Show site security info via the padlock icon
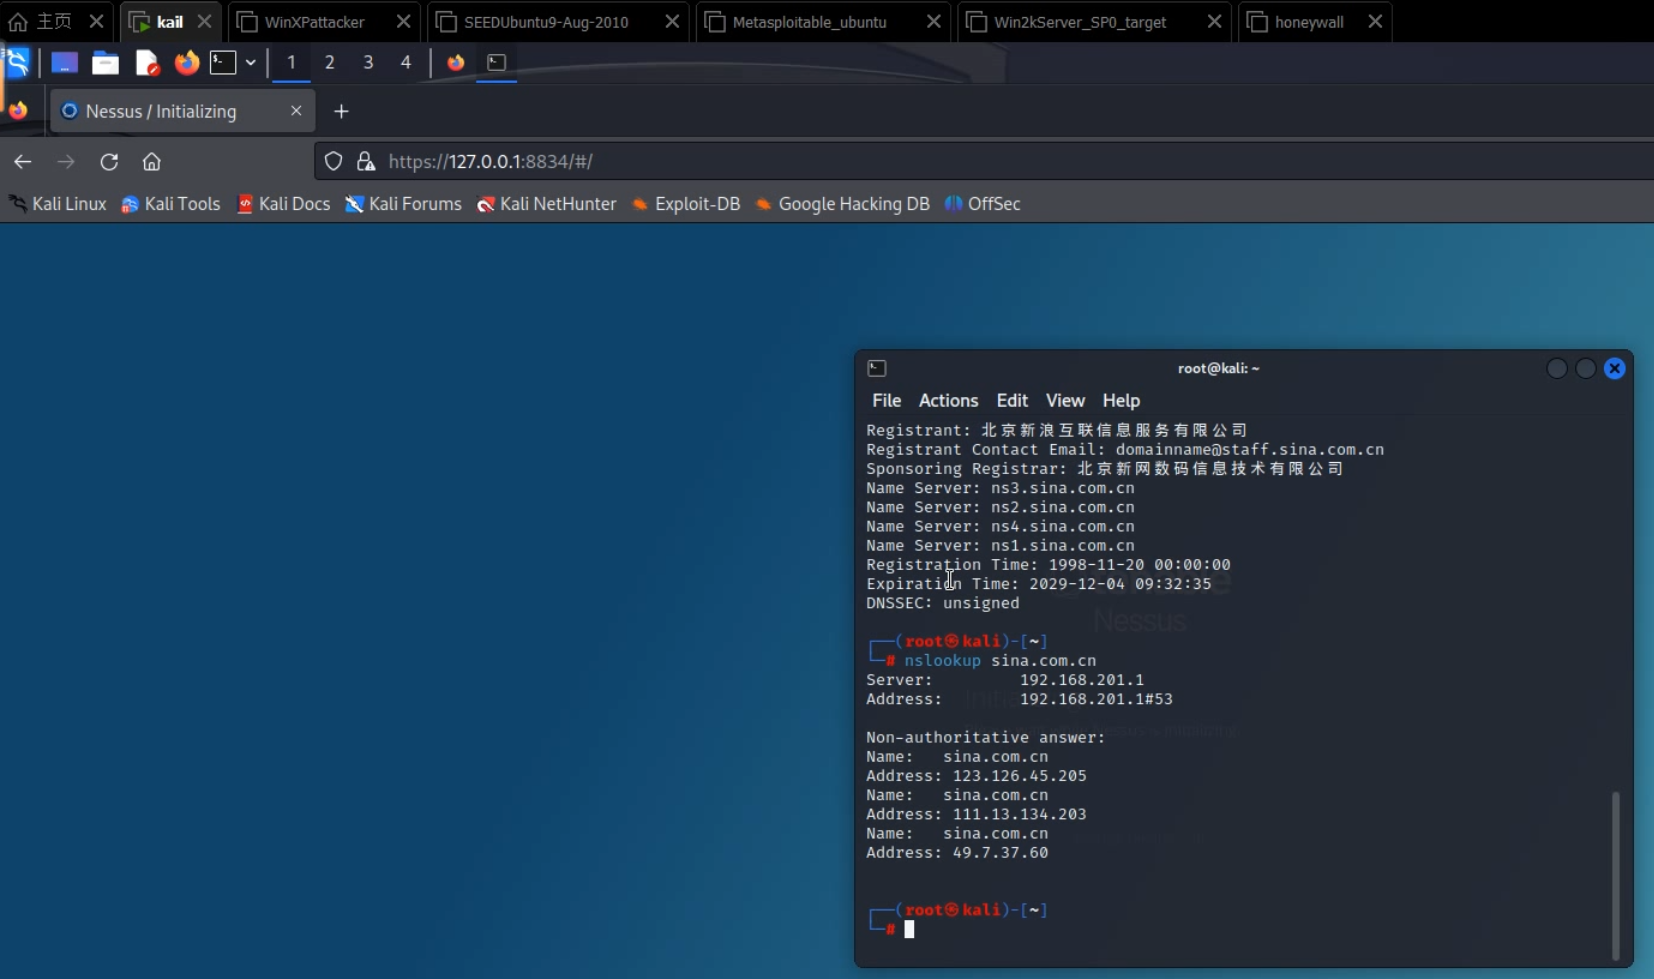1654x979 pixels. [x=366, y=161]
